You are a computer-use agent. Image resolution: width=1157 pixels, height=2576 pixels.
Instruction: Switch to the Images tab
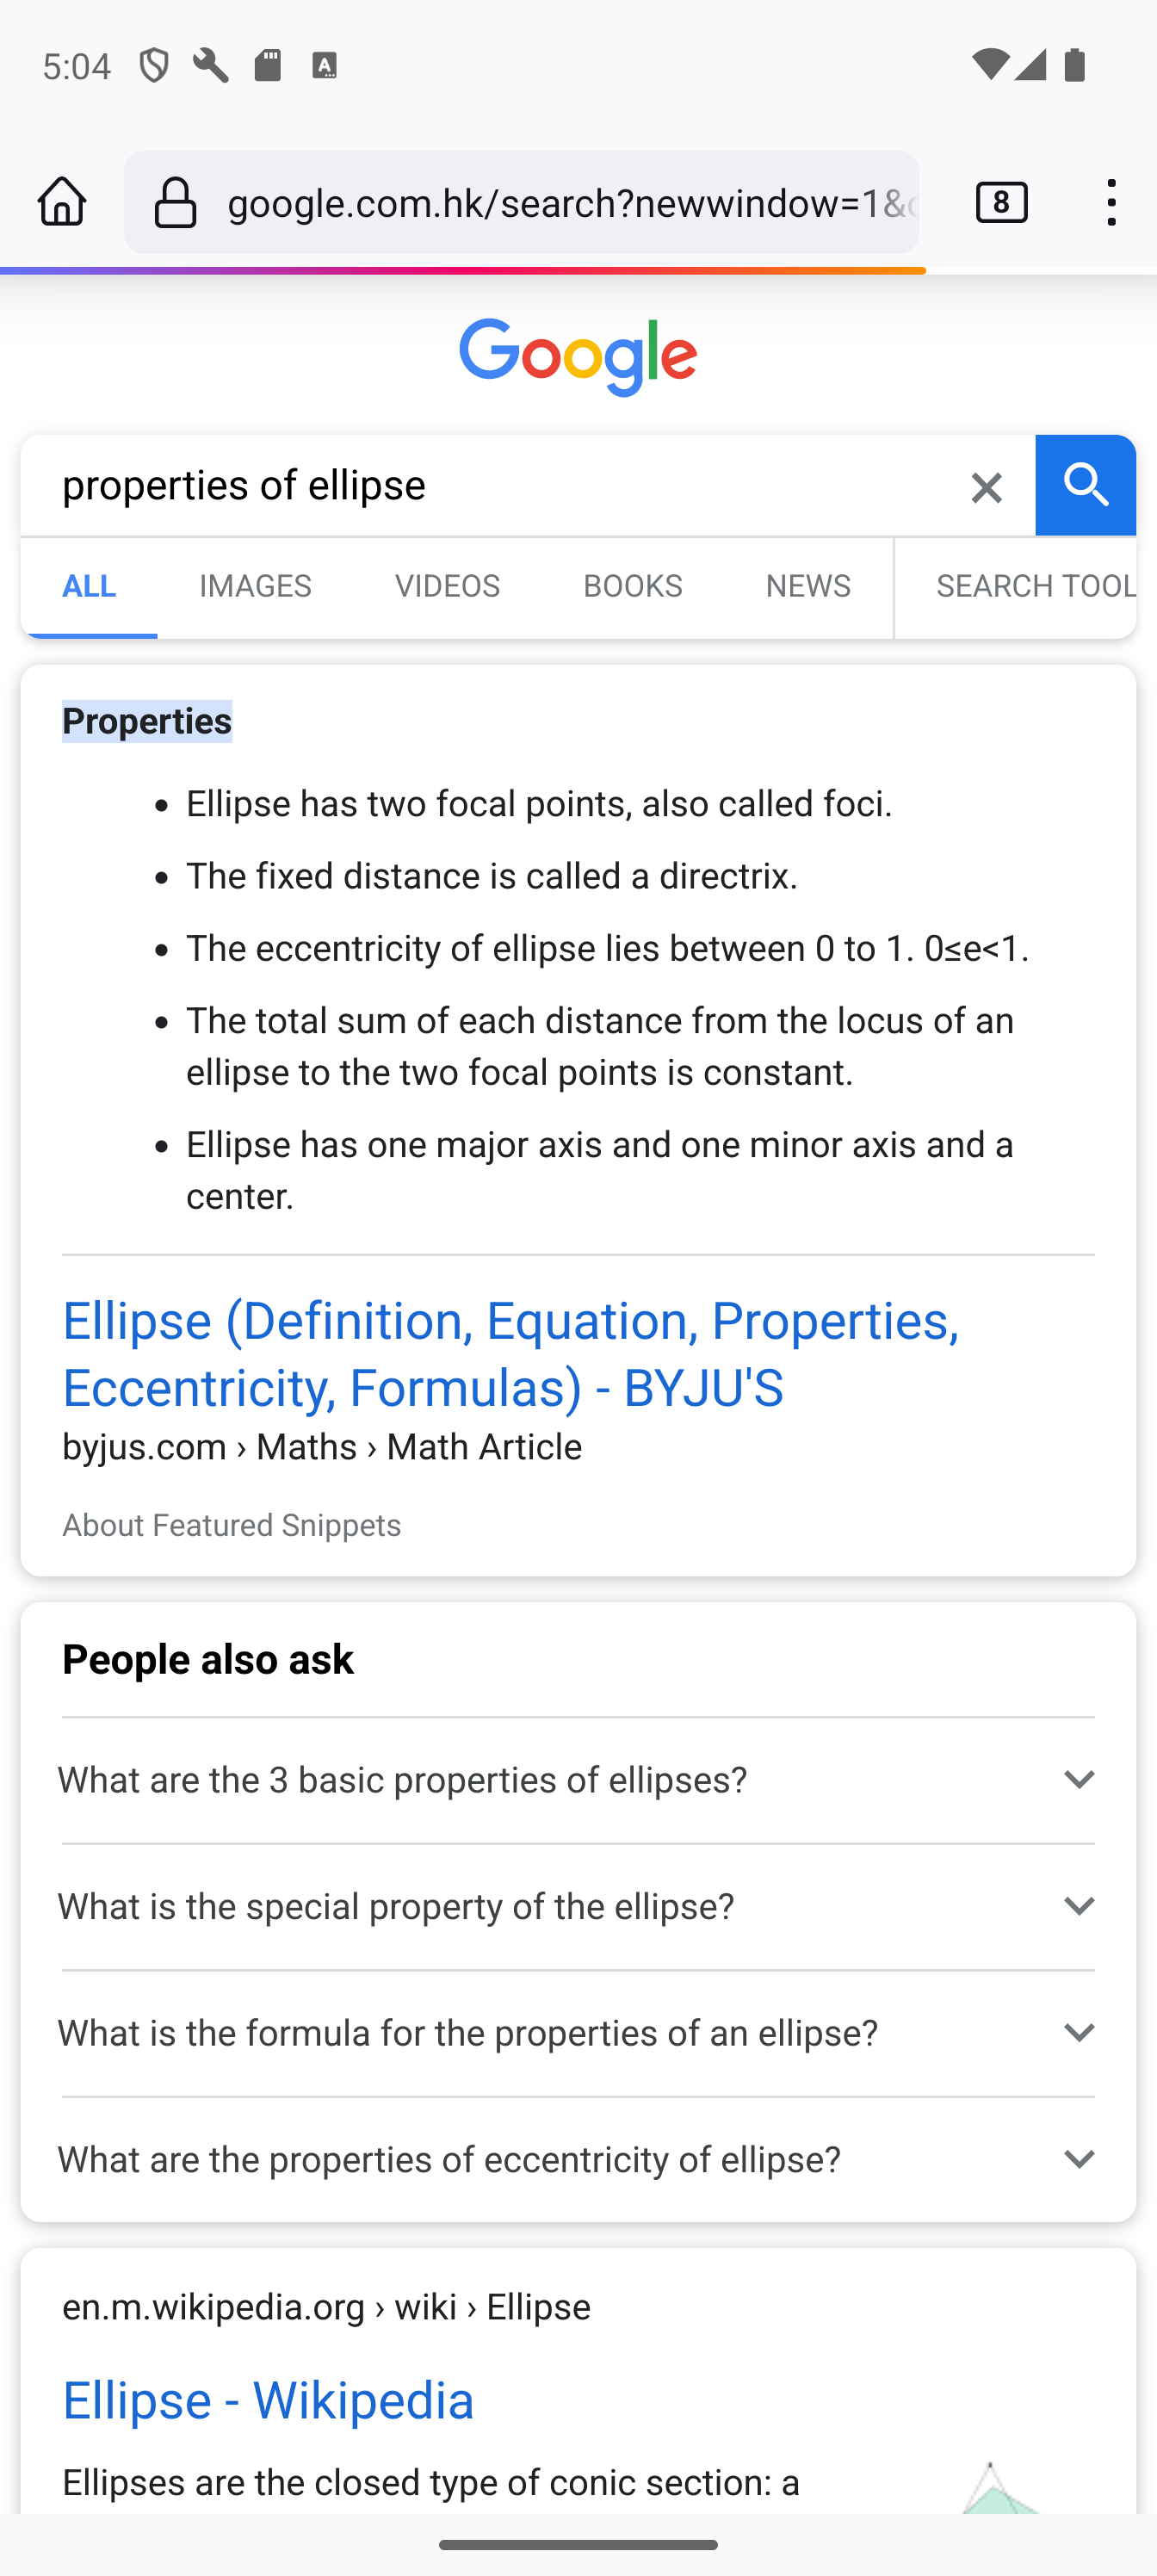pos(255,587)
